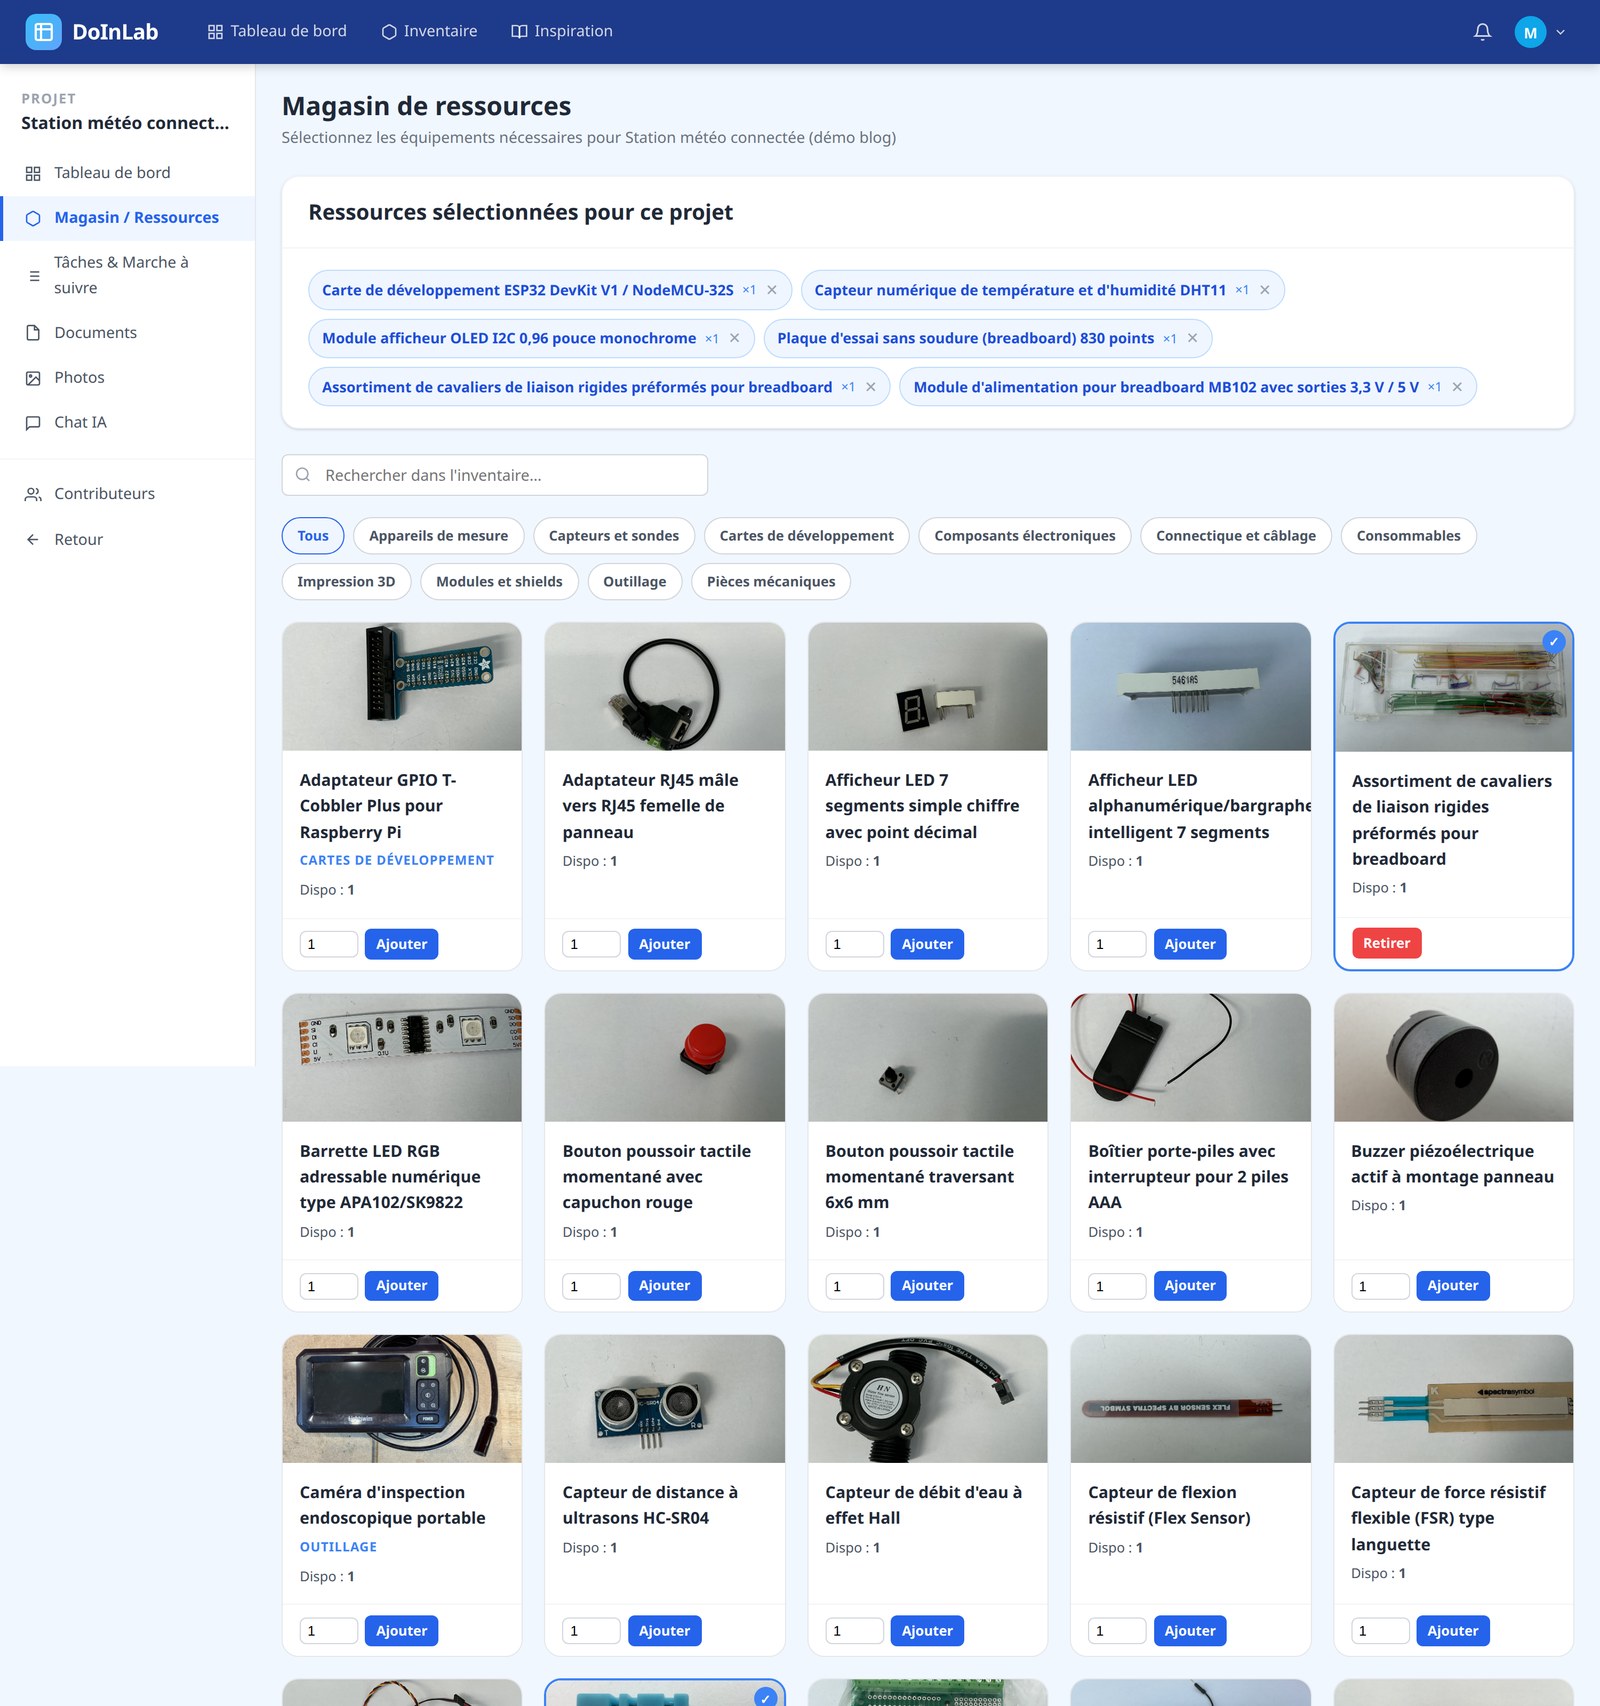
Task: Open the notifications bell
Action: tap(1482, 32)
